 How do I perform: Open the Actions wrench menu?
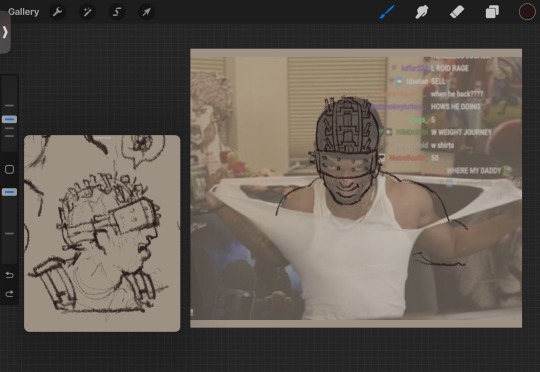pyautogui.click(x=57, y=12)
